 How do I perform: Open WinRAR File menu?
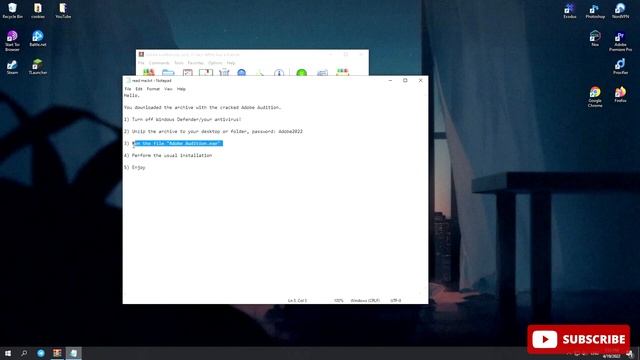(141, 63)
